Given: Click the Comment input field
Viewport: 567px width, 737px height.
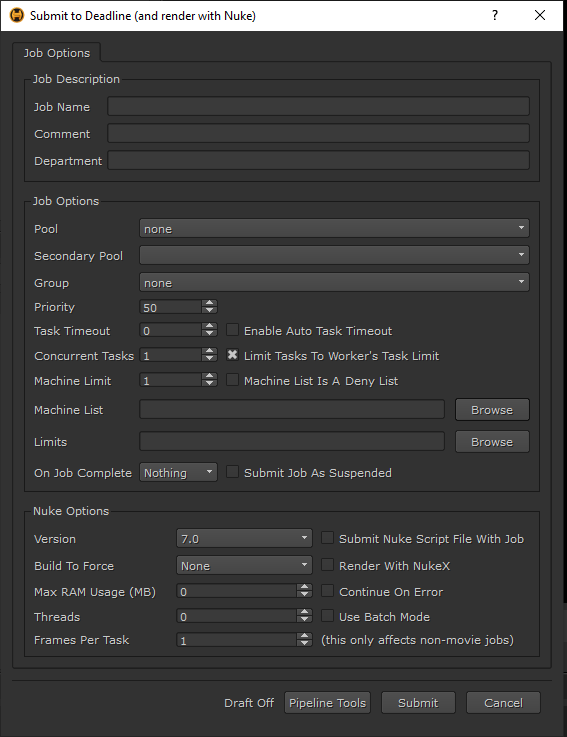Looking at the screenshot, I should coord(319,133).
